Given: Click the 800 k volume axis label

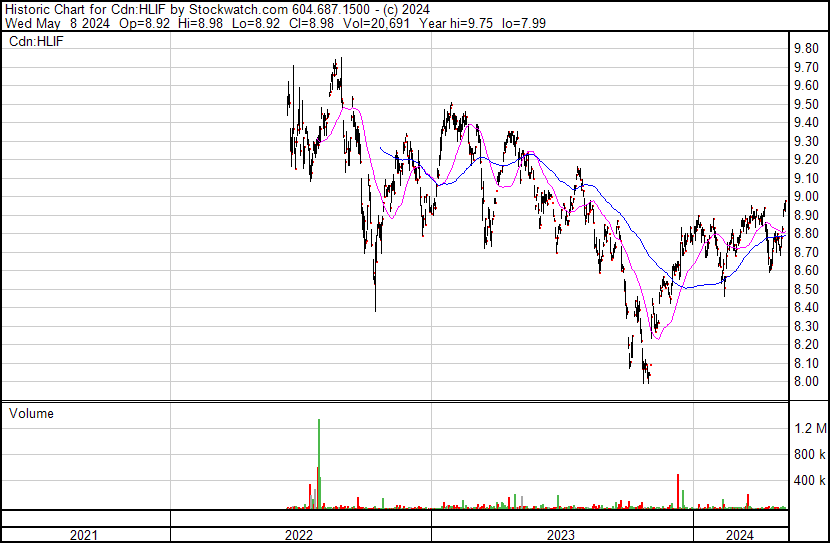Looking at the screenshot, I should [x=810, y=454].
